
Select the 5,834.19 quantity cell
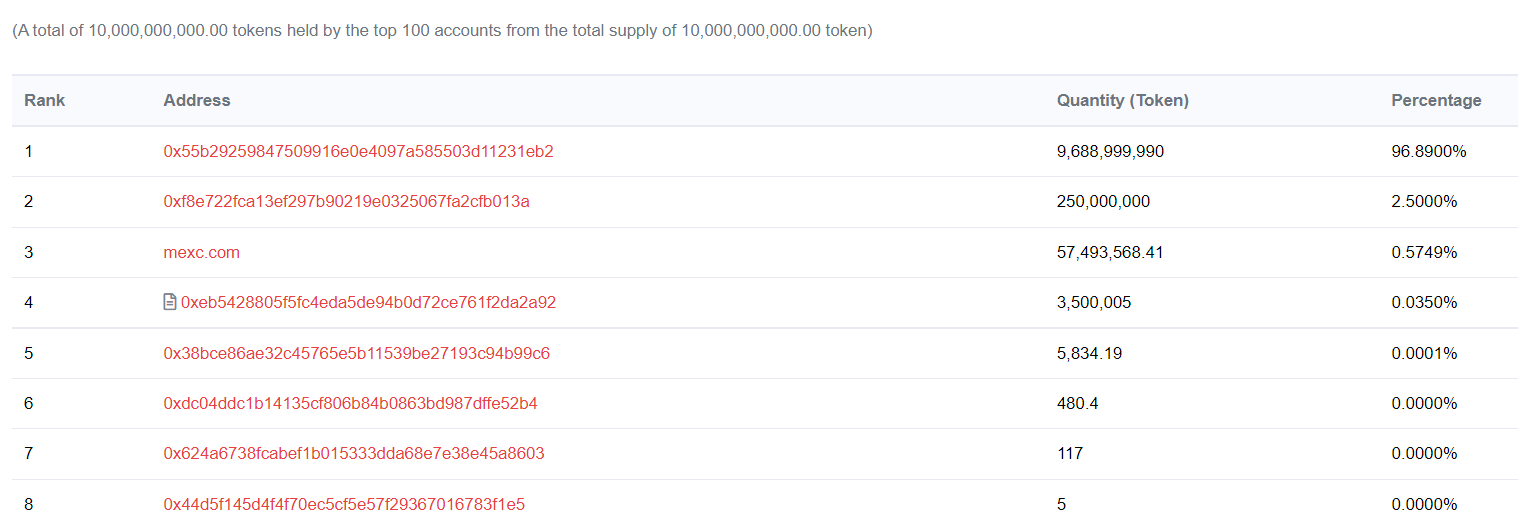pyautogui.click(x=1089, y=353)
